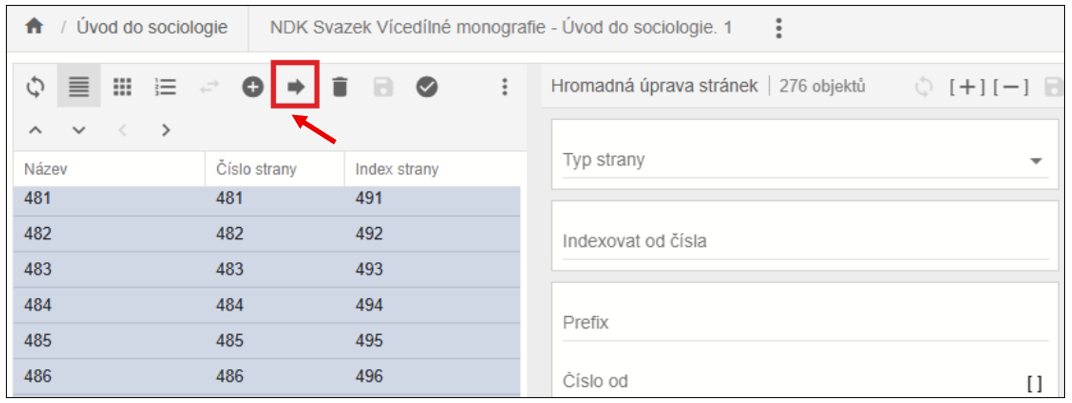
Task: Click the [−] bracket remove button
Action: click(1010, 88)
